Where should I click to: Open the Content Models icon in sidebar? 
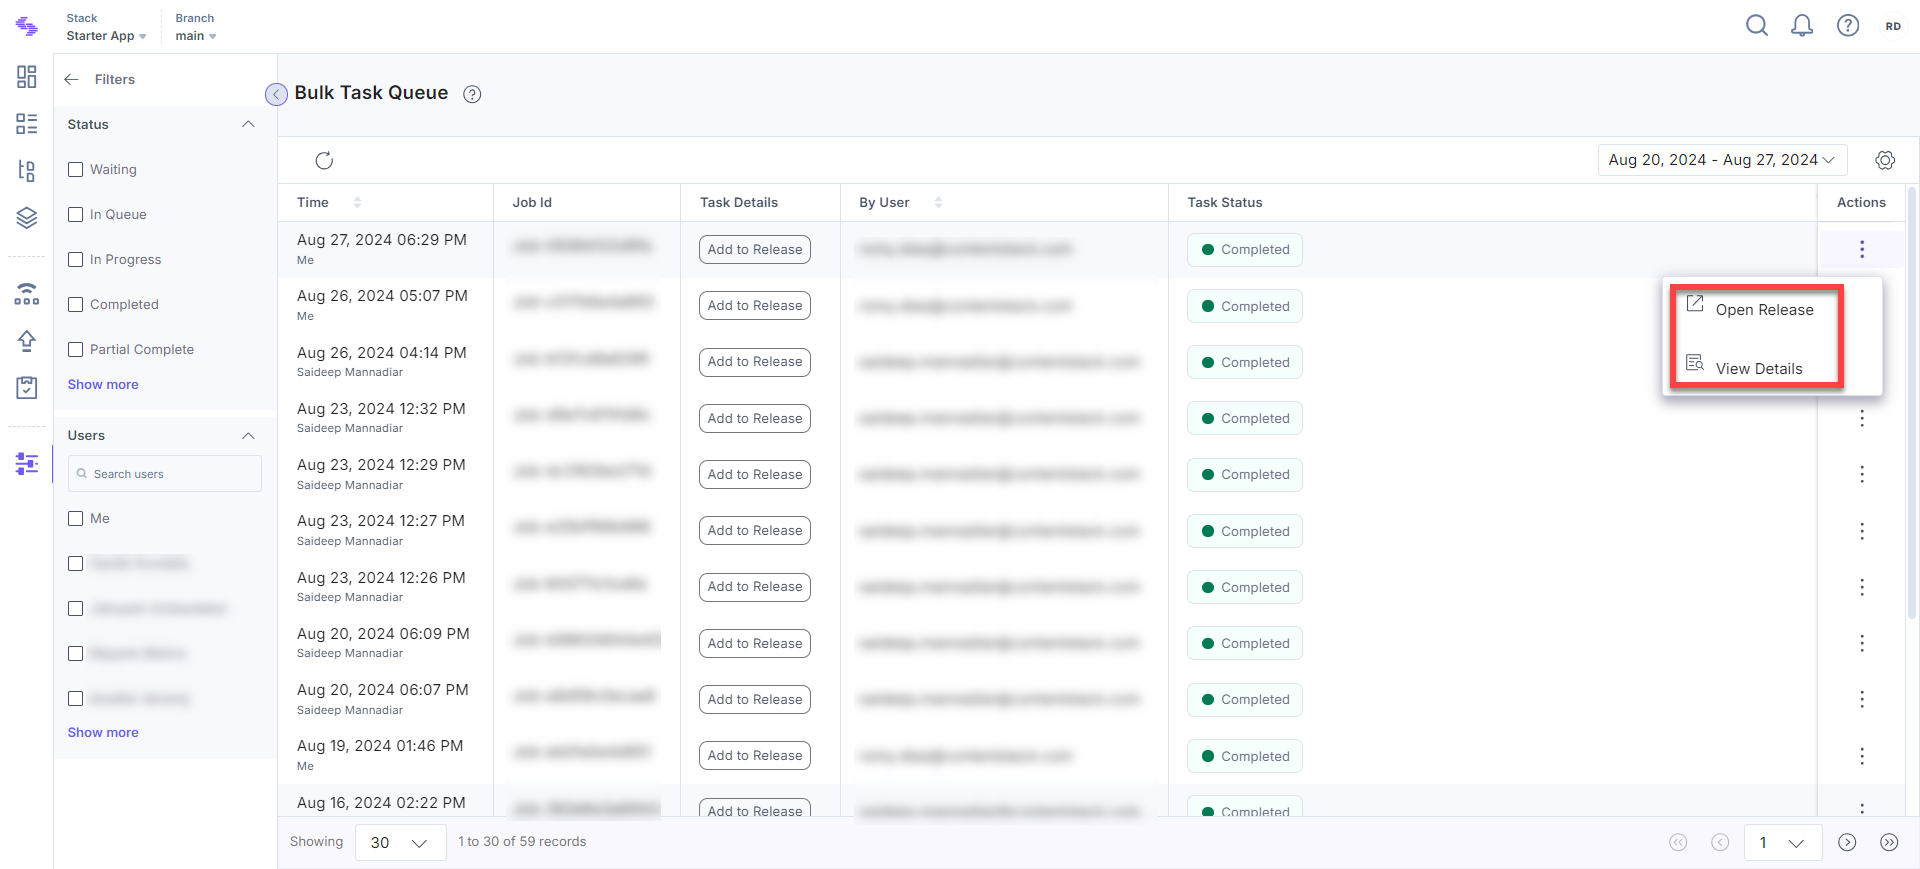click(x=27, y=171)
